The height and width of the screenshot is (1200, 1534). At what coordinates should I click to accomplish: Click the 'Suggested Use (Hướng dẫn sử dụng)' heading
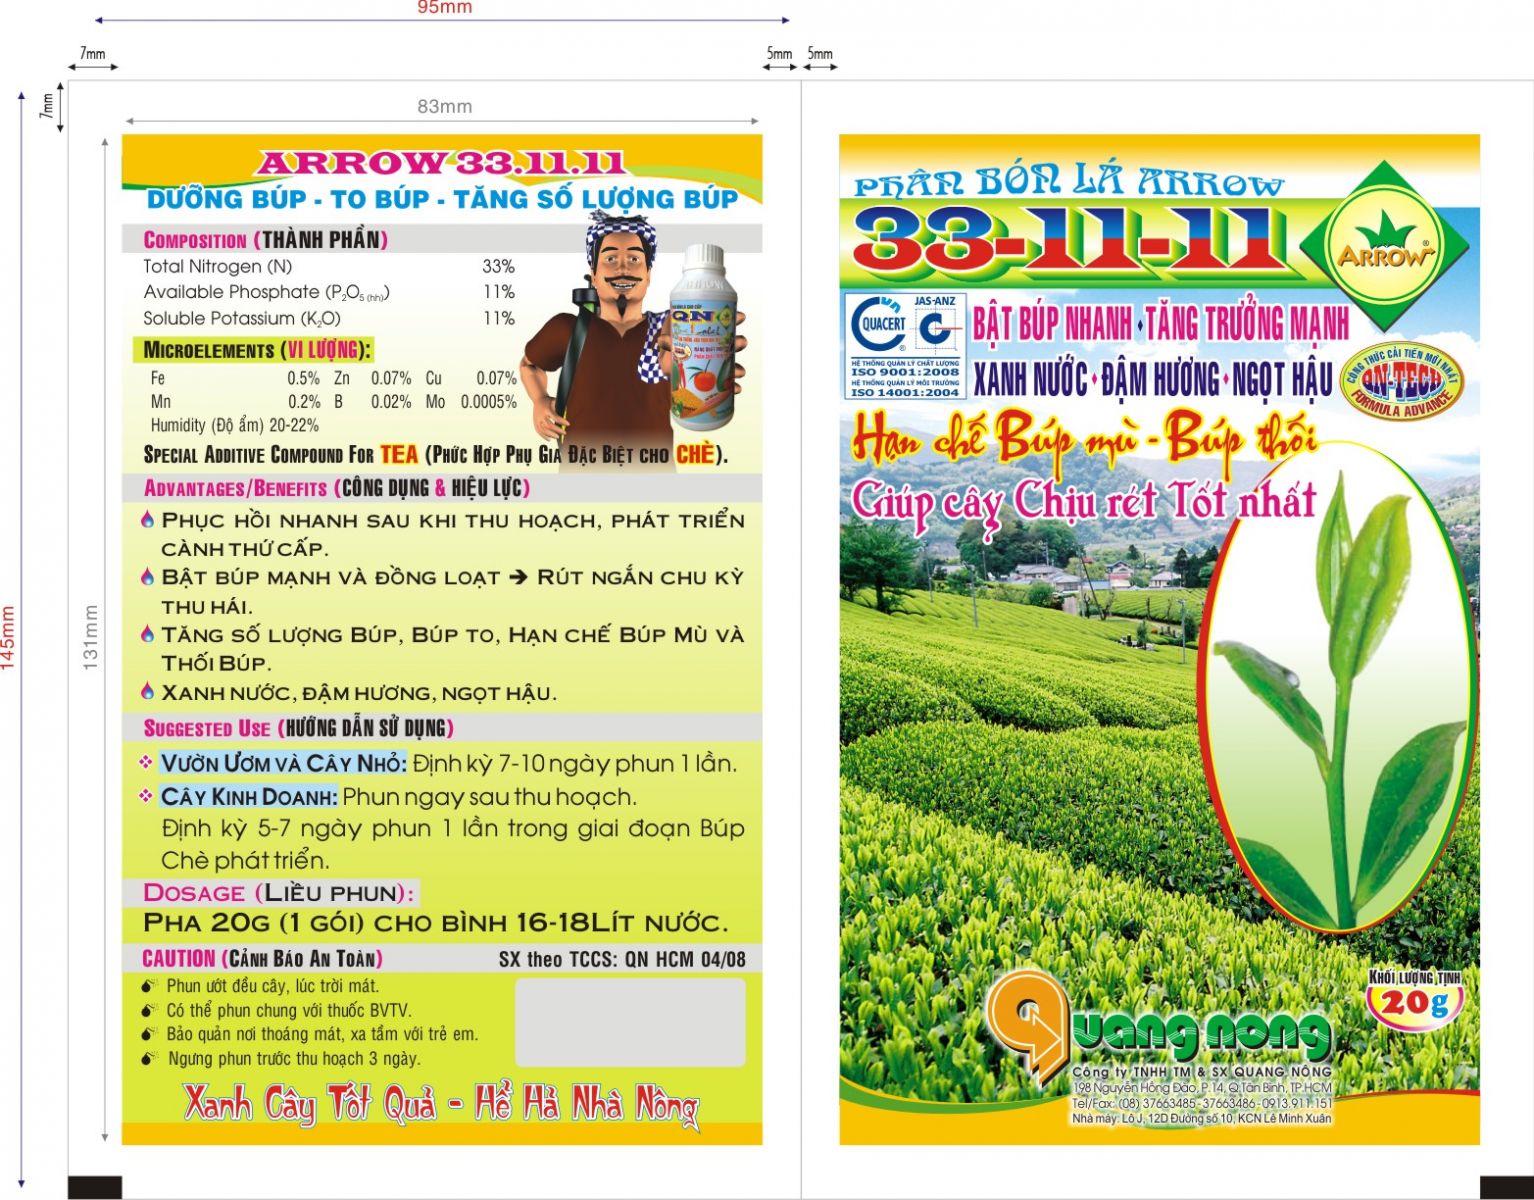point(299,728)
